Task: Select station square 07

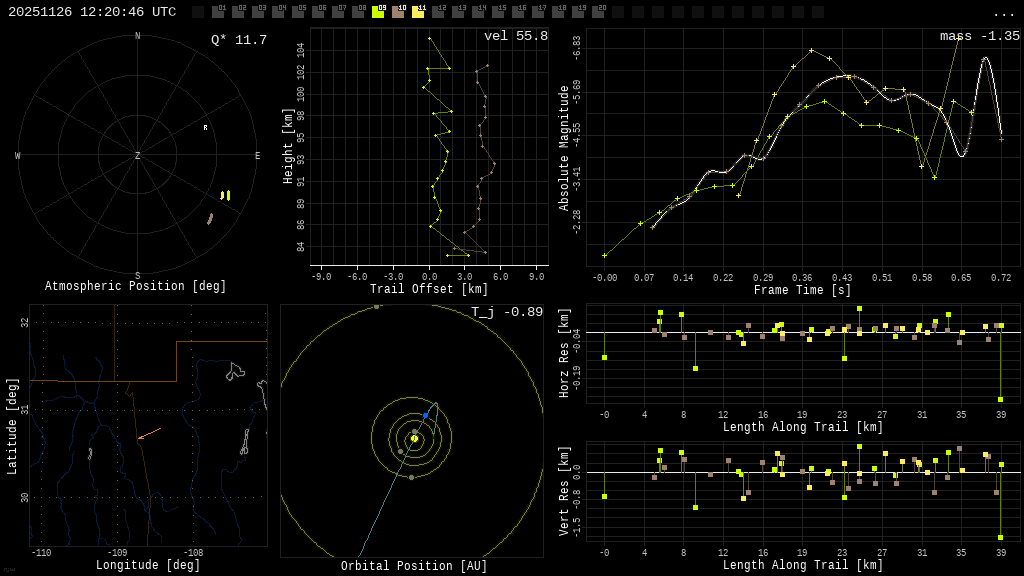Action: (338, 12)
